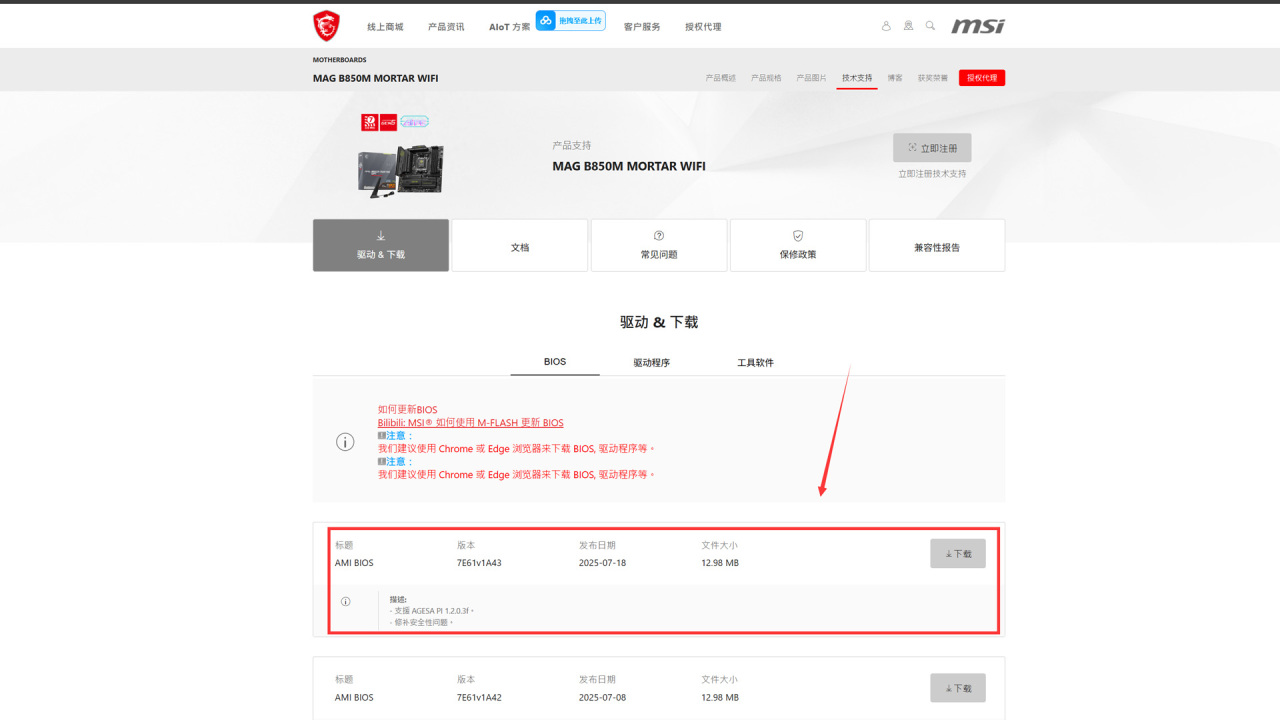Image resolution: width=1280 pixels, height=720 pixels.
Task: Click the 驱动 & 下载 section heading
Action: (x=659, y=322)
